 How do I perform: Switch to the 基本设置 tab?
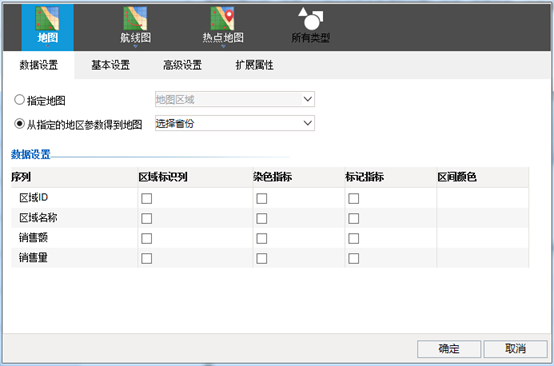(111, 65)
